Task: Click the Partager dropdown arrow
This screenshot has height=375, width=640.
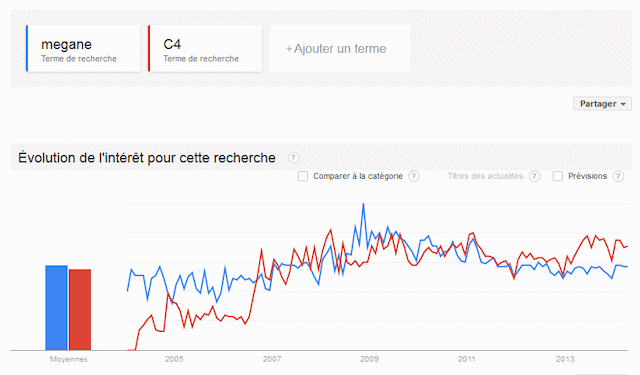Action: click(623, 104)
